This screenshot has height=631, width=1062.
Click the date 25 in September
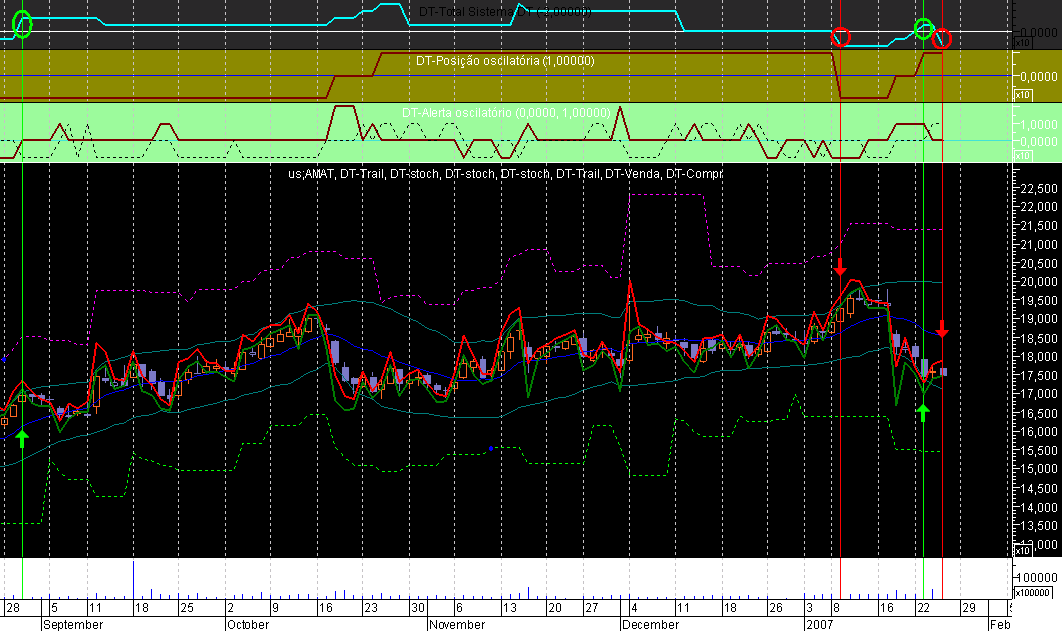[186, 608]
